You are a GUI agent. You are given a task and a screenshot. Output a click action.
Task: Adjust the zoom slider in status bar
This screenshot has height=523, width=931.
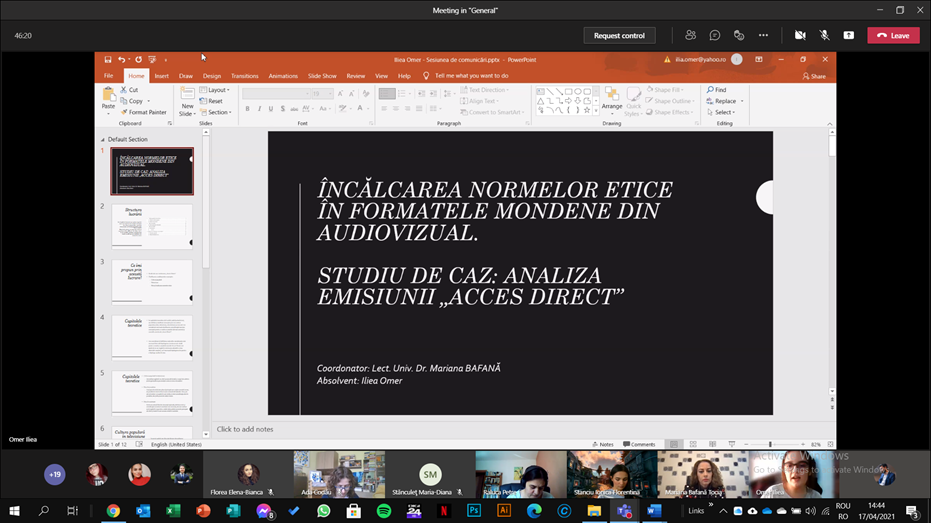point(770,444)
